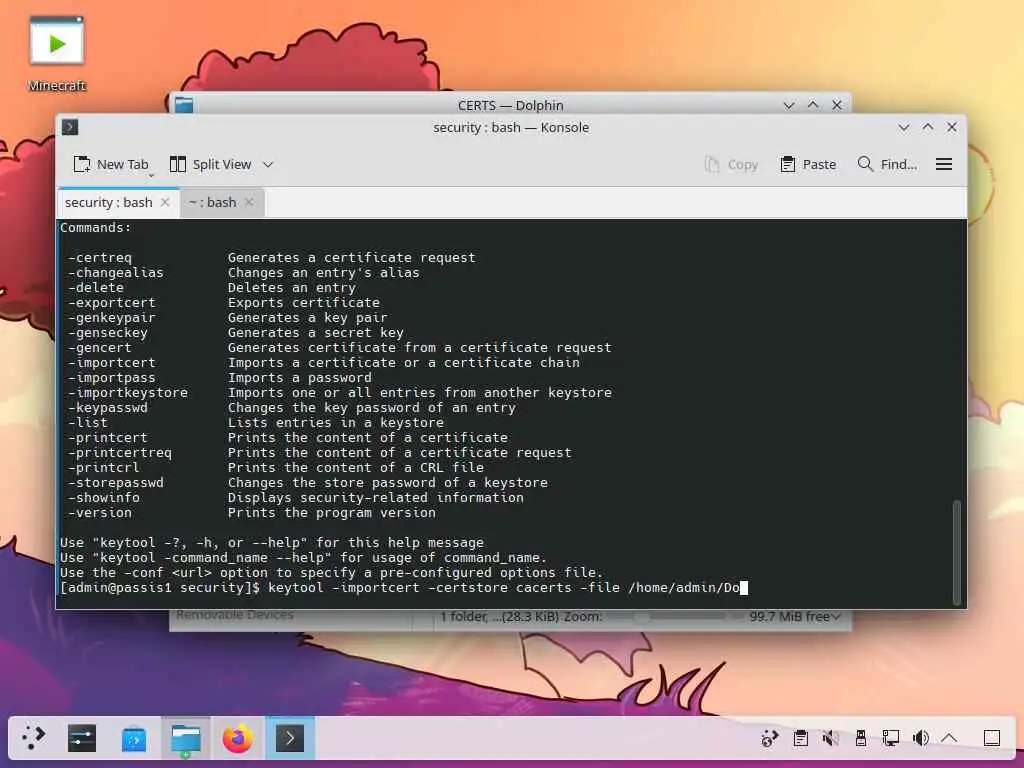Click the free space indicator in Dolphin
The height and width of the screenshot is (768, 1024).
point(794,616)
